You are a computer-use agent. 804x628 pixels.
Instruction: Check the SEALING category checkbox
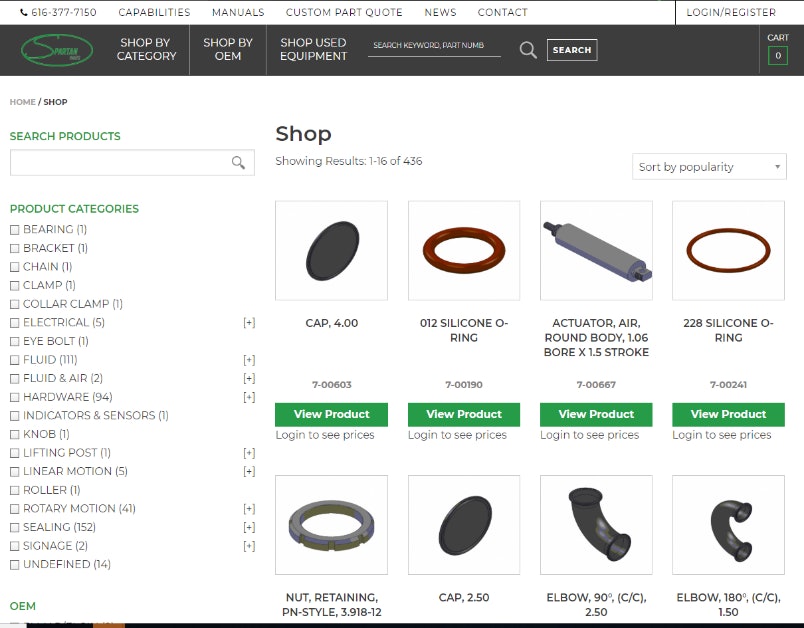pos(14,527)
